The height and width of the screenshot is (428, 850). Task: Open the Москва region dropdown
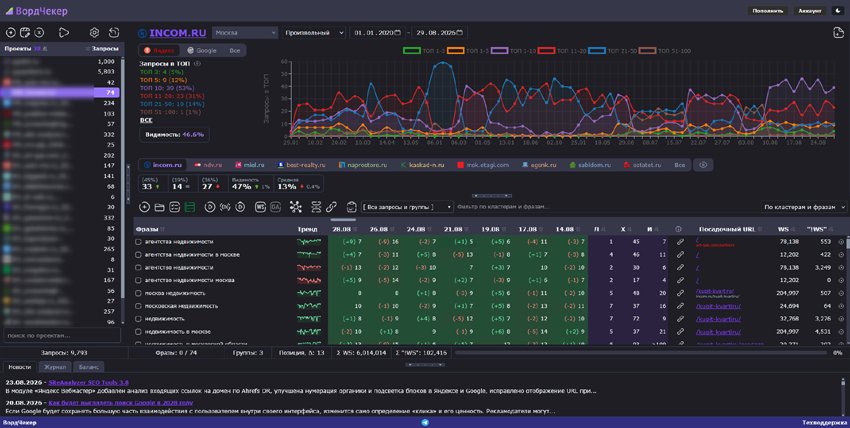[x=245, y=33]
